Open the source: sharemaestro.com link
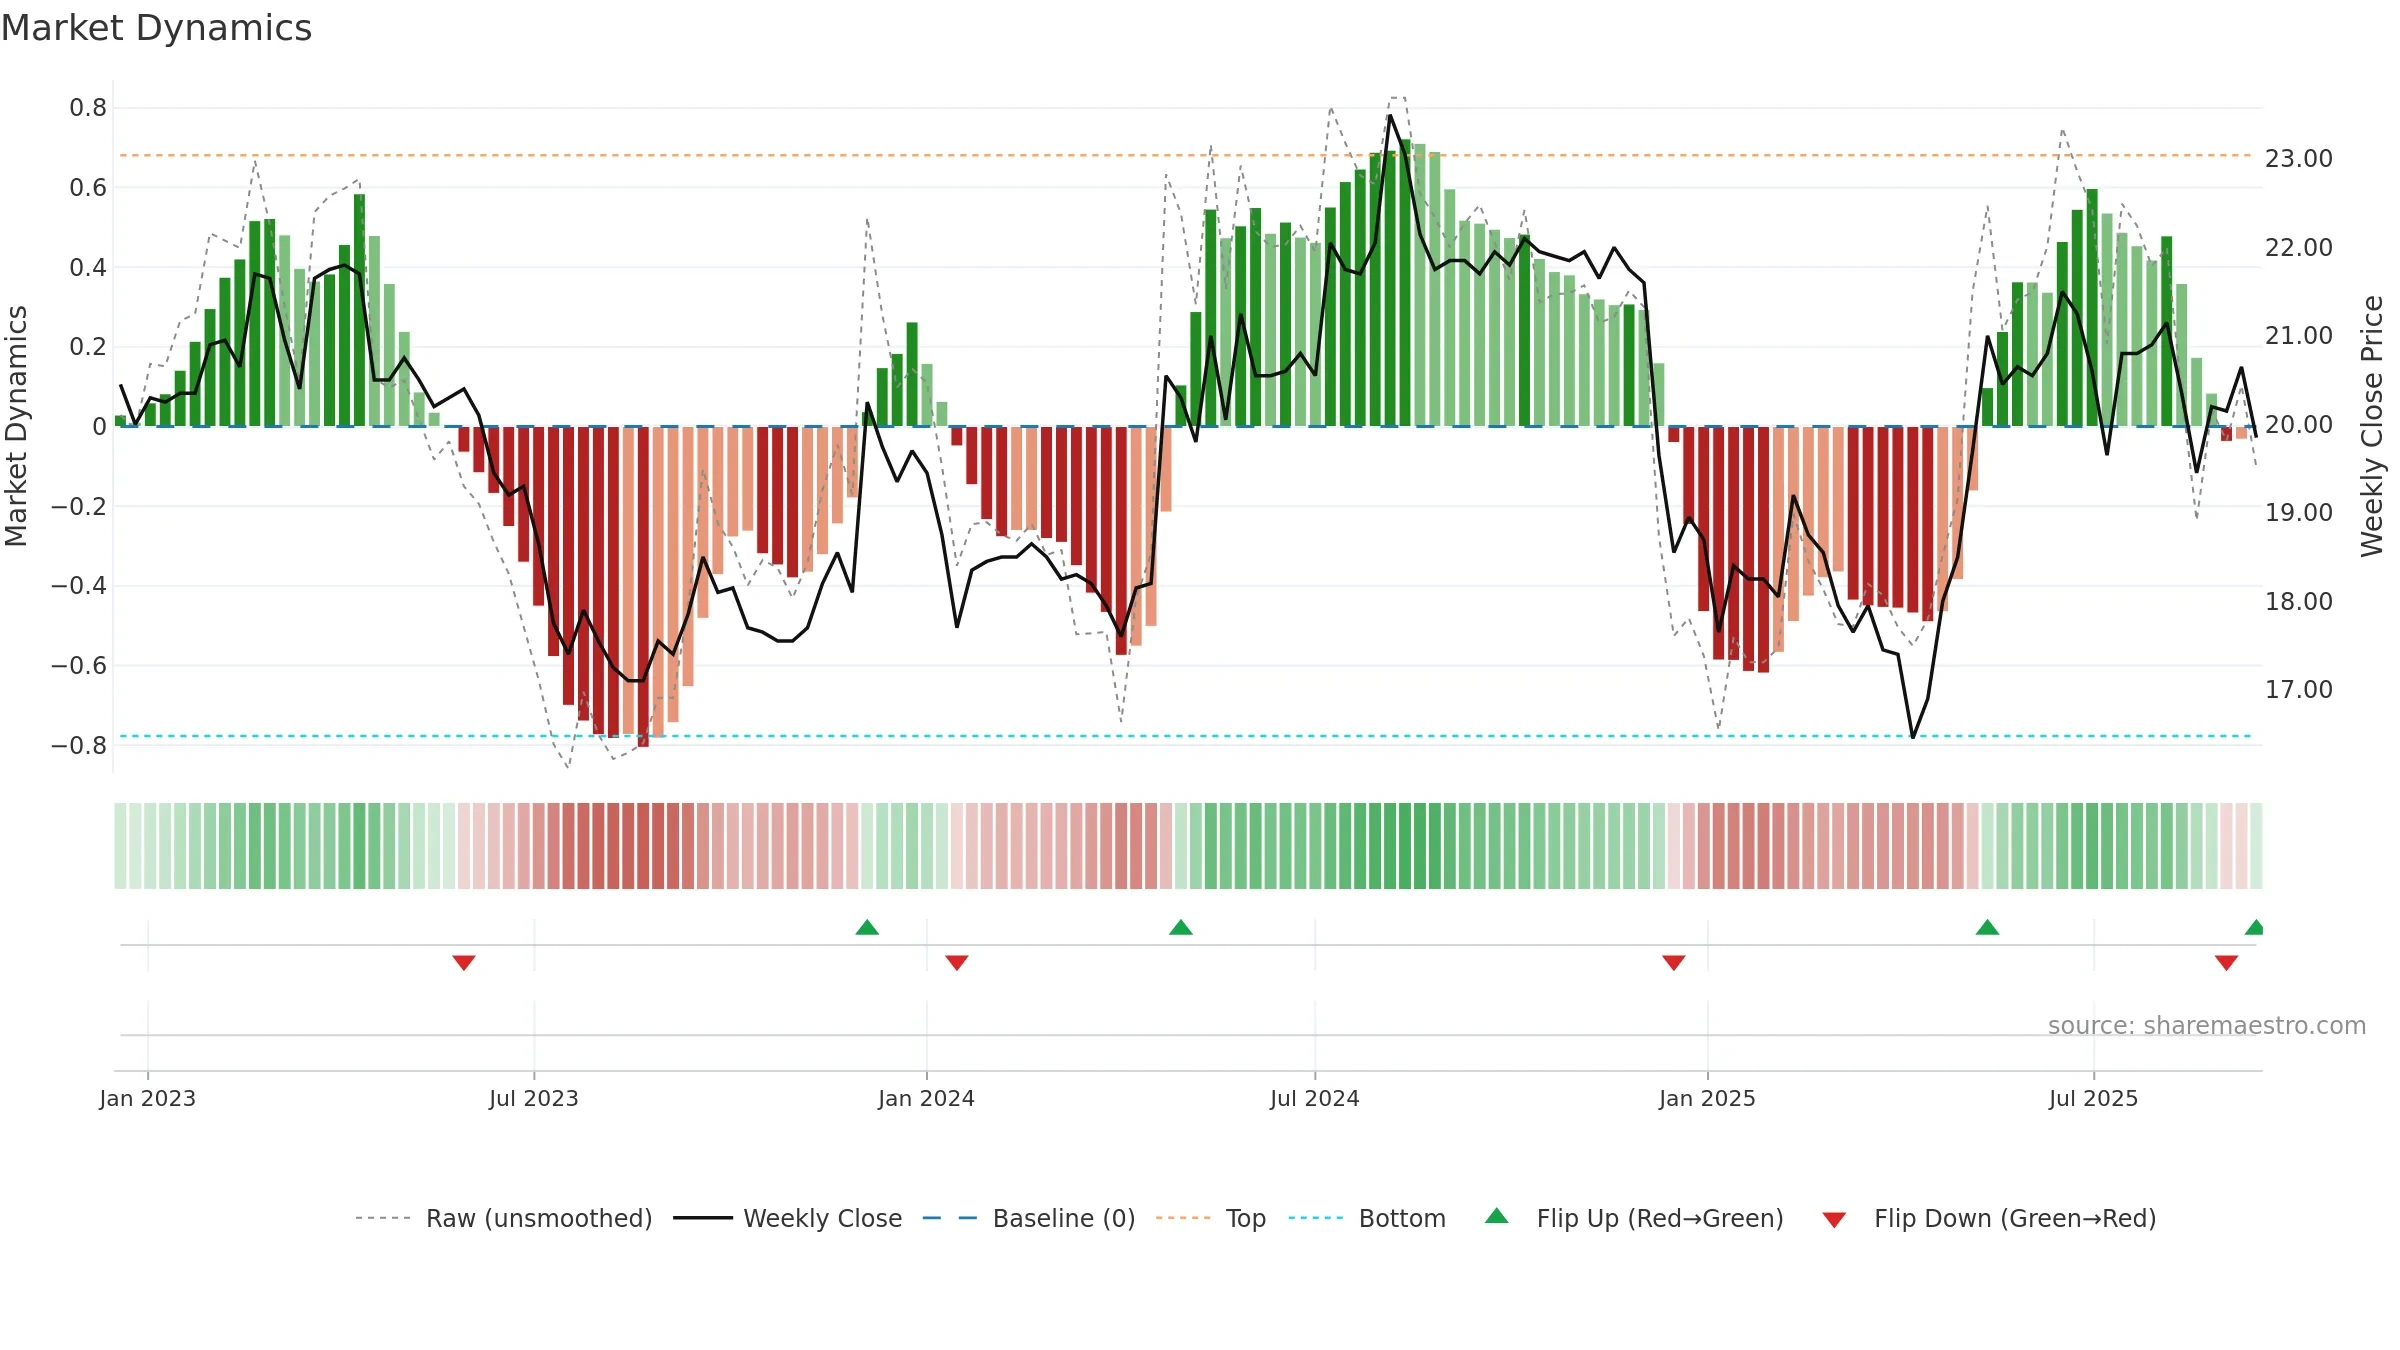The height and width of the screenshot is (1350, 2400). pos(2207,1026)
